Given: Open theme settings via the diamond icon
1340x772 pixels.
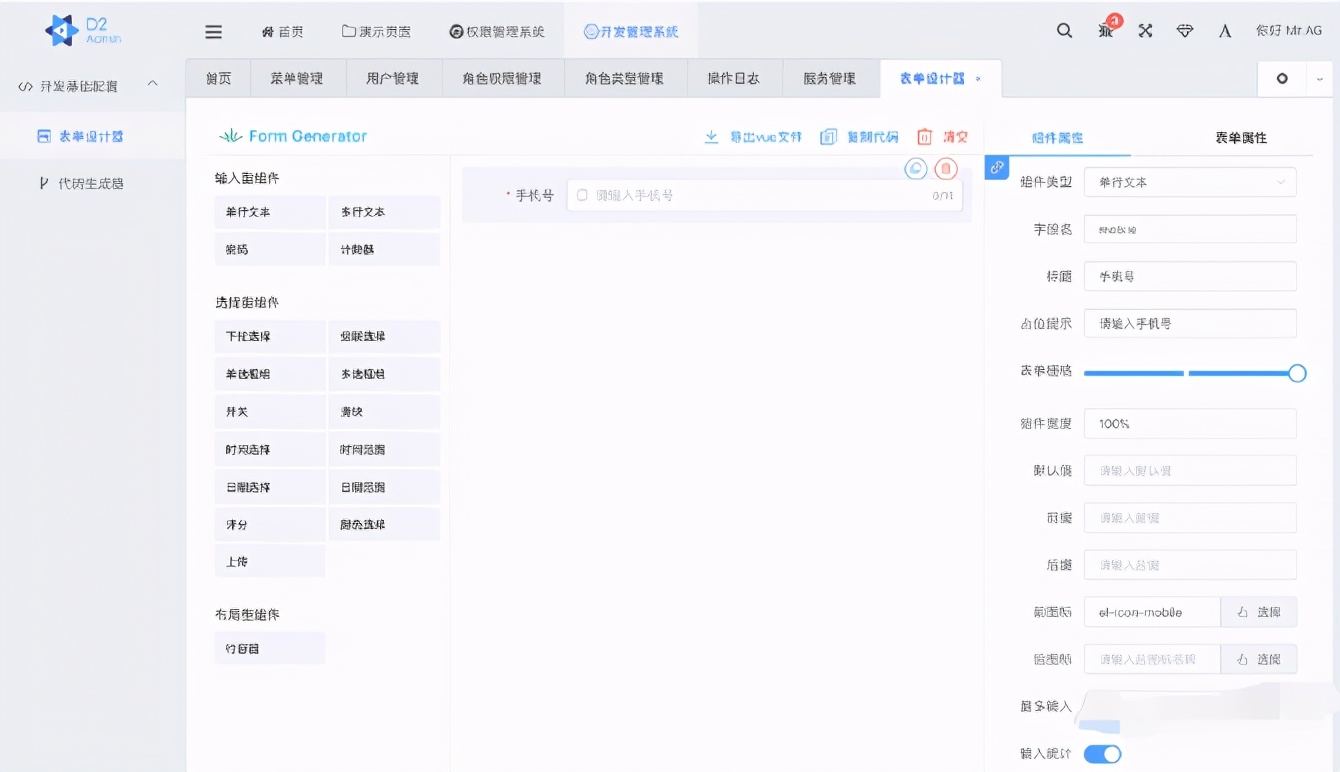Looking at the screenshot, I should [1184, 31].
